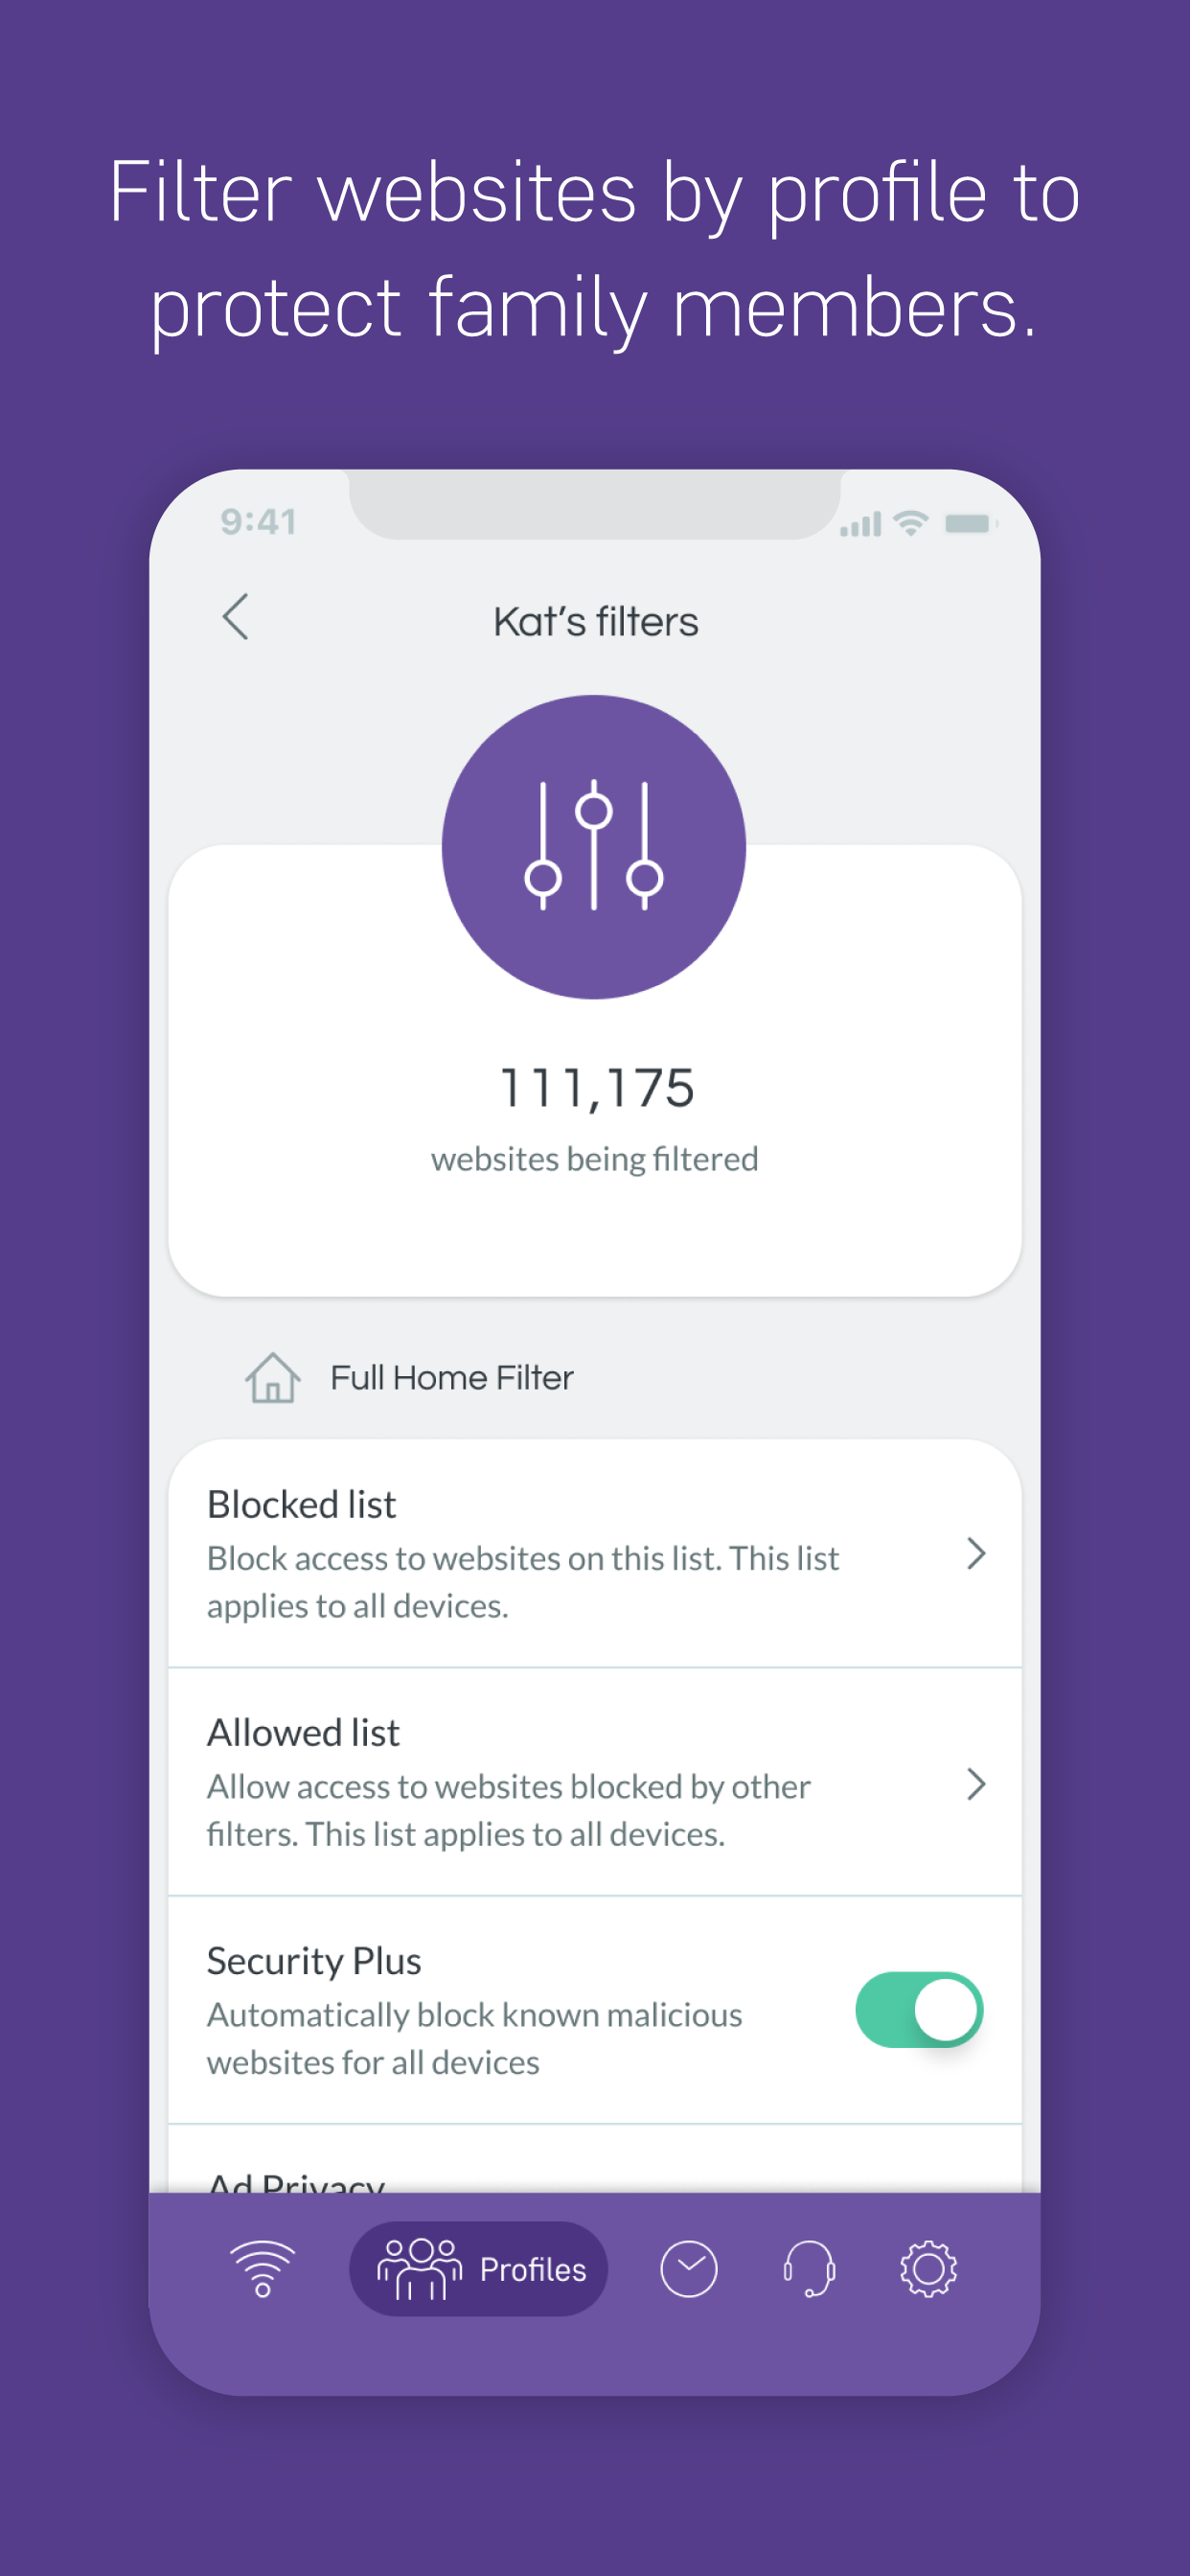1190x2576 pixels.
Task: Open the settings gear icon
Action: [929, 2268]
